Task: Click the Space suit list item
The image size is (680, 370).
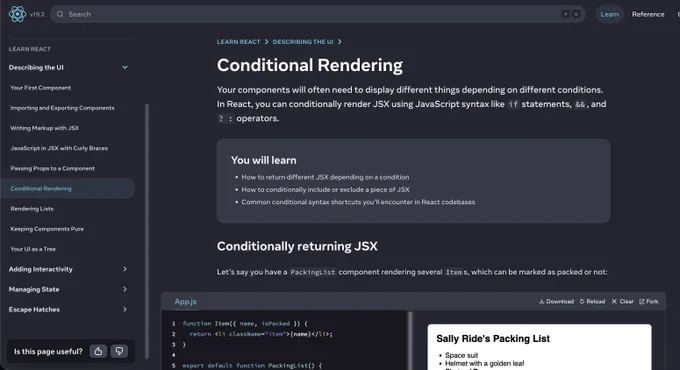Action: (x=461, y=355)
